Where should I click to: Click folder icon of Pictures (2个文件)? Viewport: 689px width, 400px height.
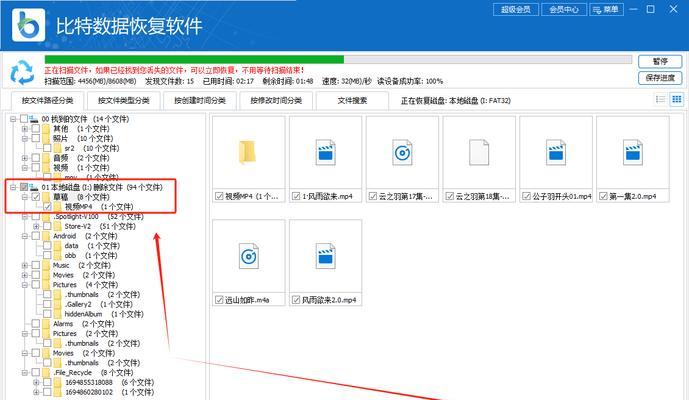coord(46,334)
